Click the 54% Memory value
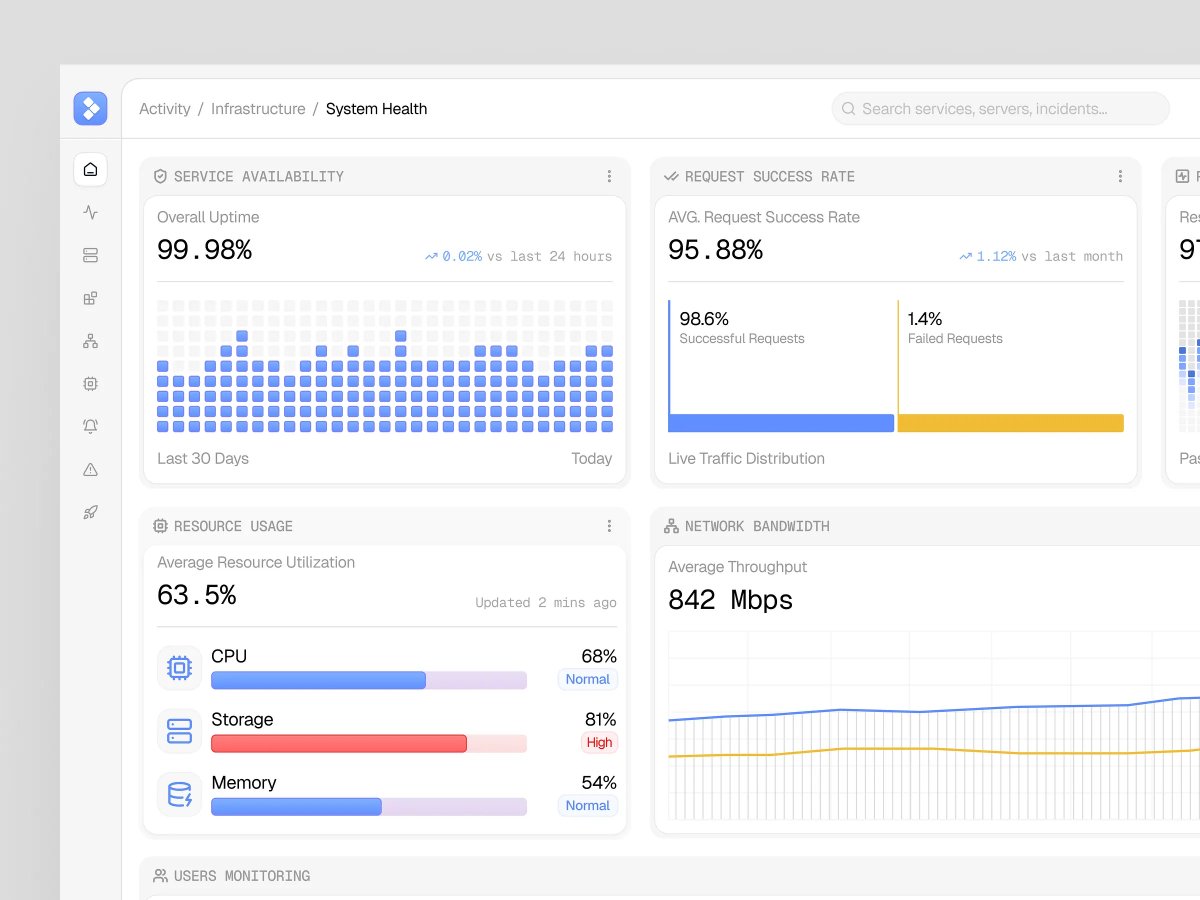This screenshot has height=900, width=1200. (599, 783)
